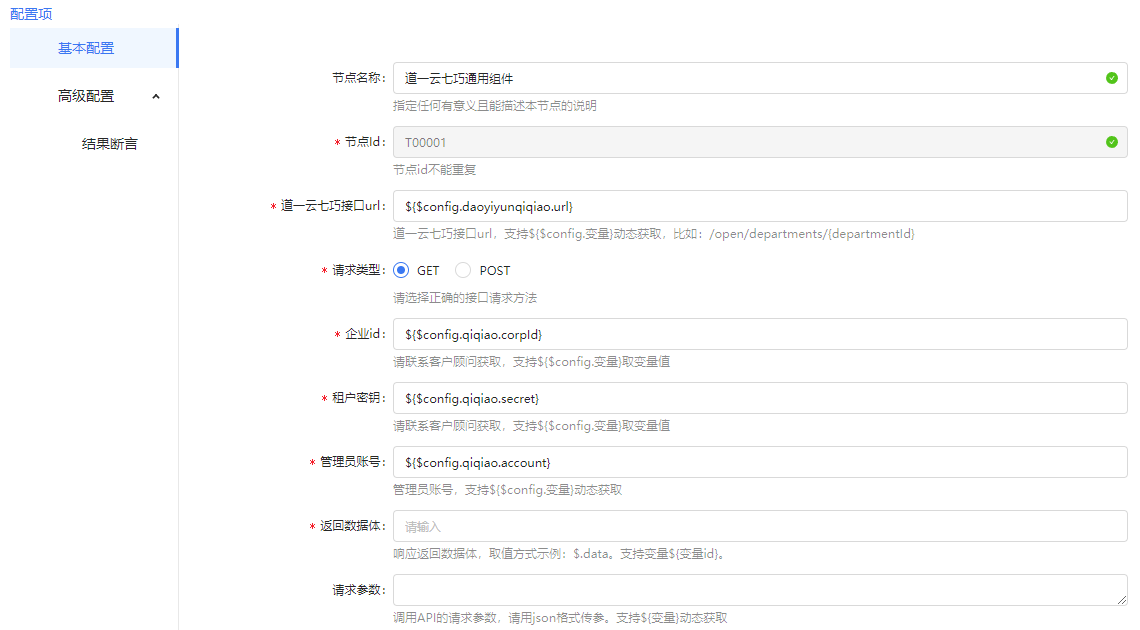Focus the 企业id input field
This screenshot has width=1140, height=630.
tap(760, 334)
